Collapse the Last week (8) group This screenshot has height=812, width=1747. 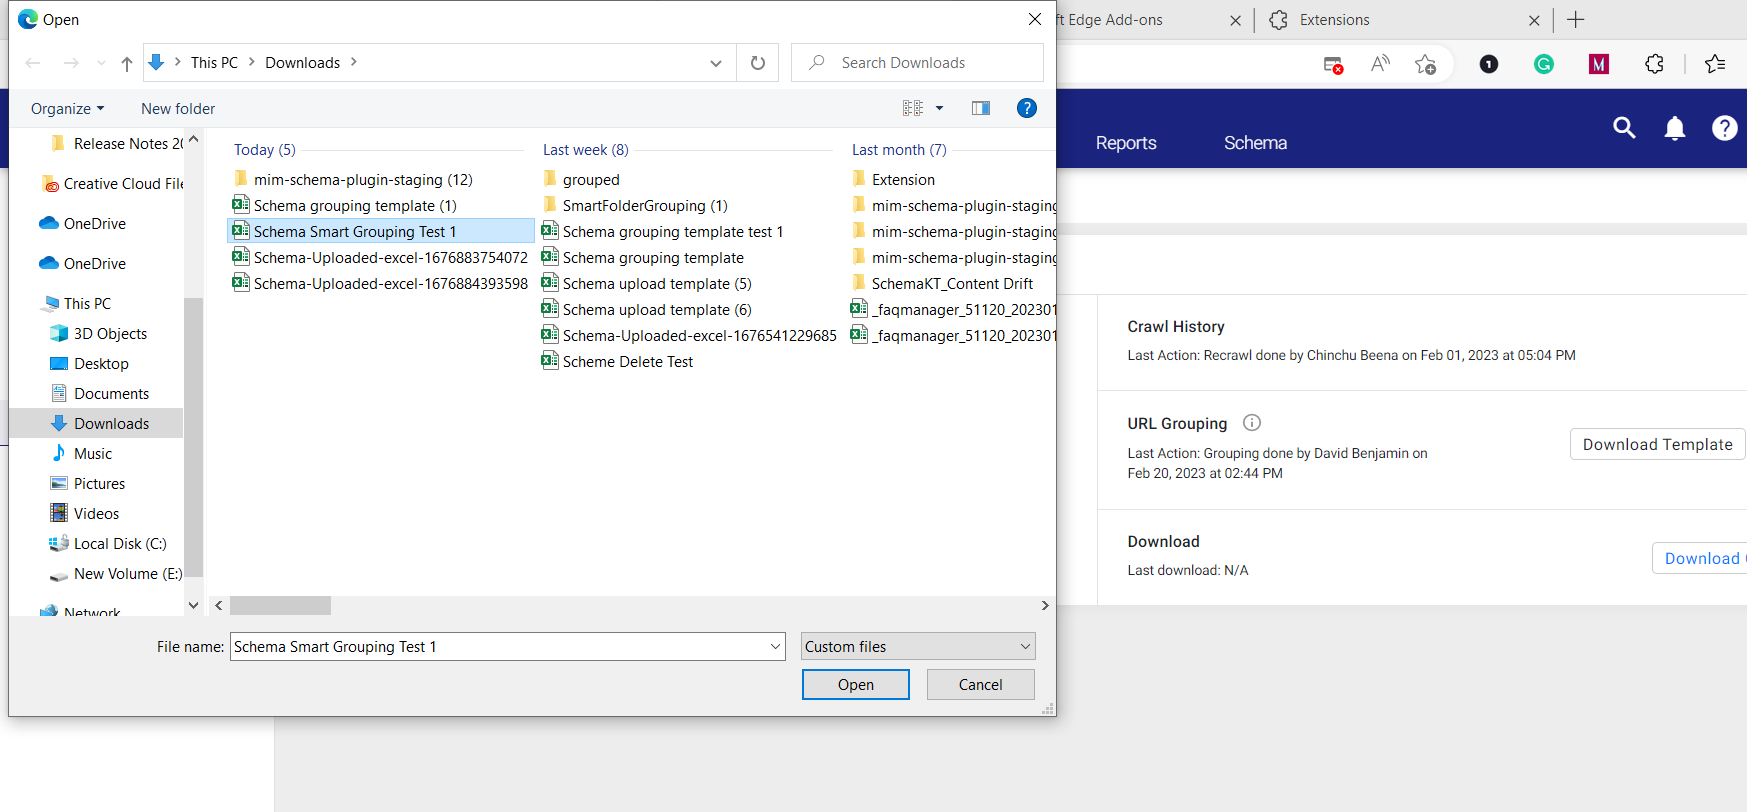click(586, 149)
